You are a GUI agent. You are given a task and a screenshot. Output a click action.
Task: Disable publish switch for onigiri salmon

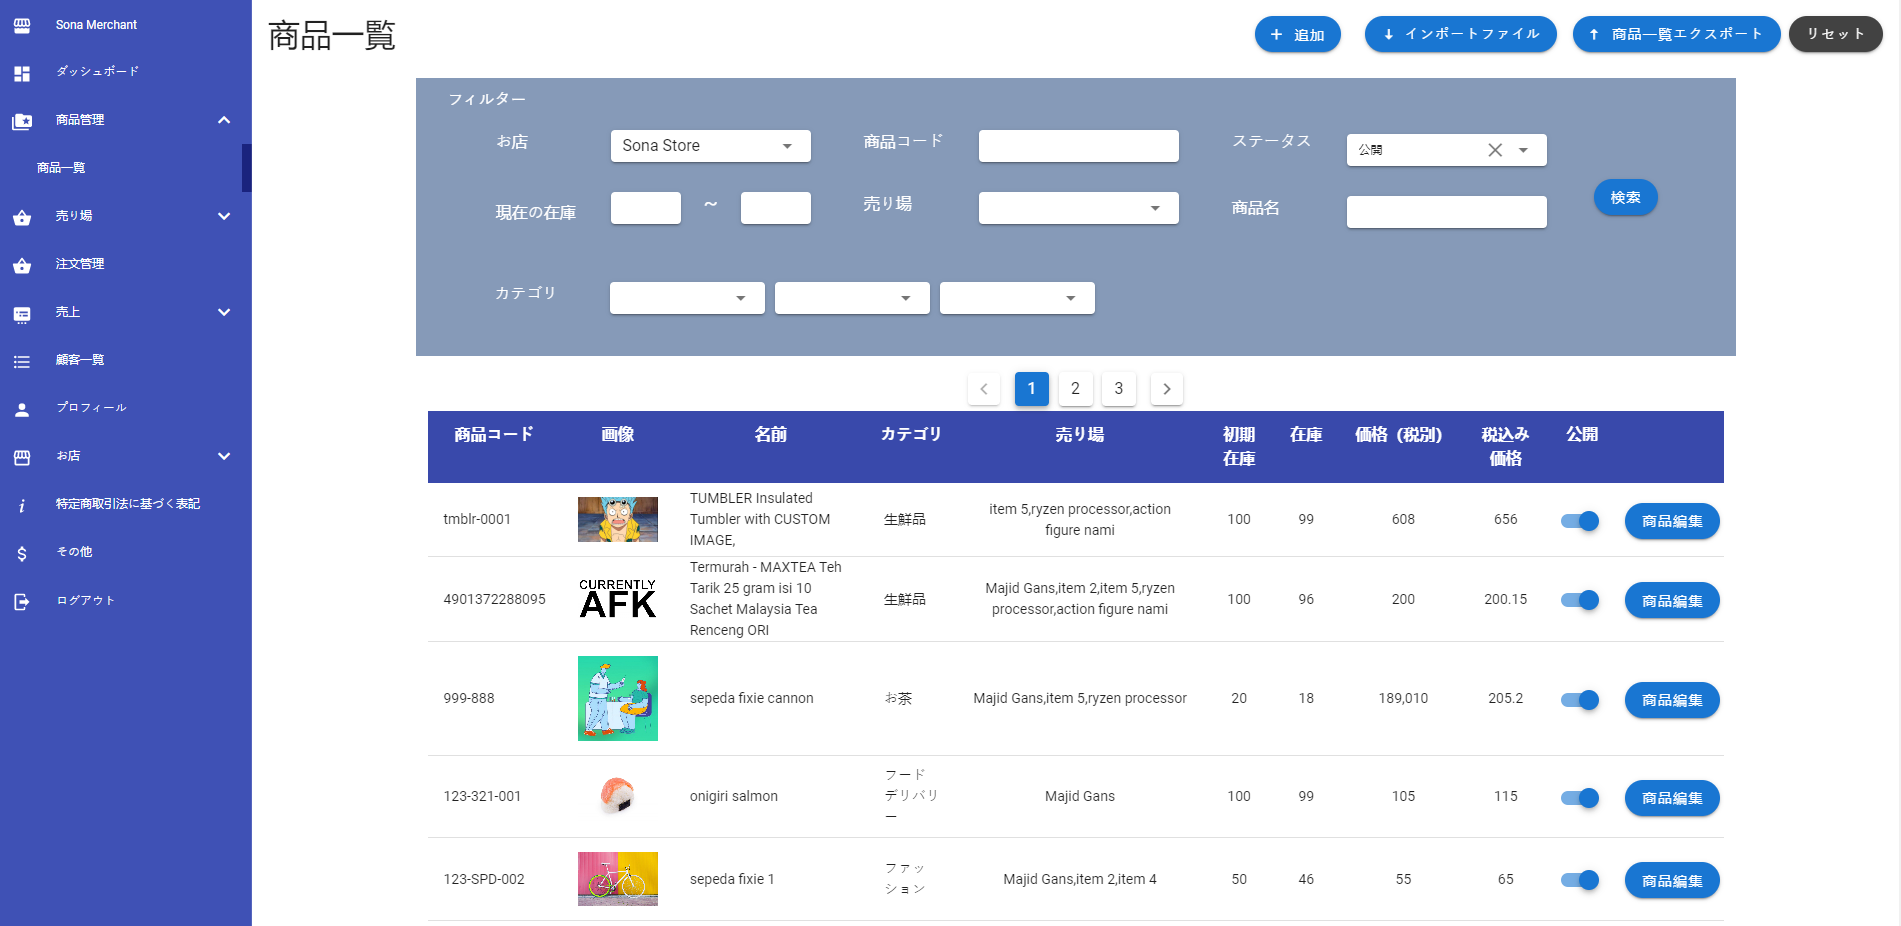point(1580,798)
